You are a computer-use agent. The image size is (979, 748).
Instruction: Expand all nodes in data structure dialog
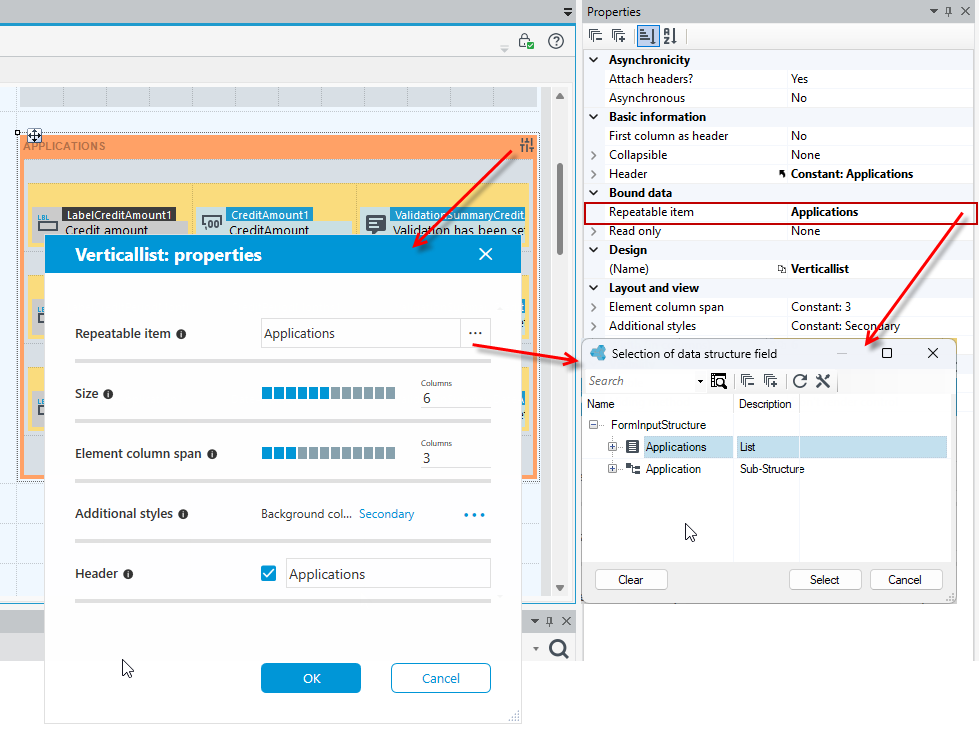coord(770,381)
